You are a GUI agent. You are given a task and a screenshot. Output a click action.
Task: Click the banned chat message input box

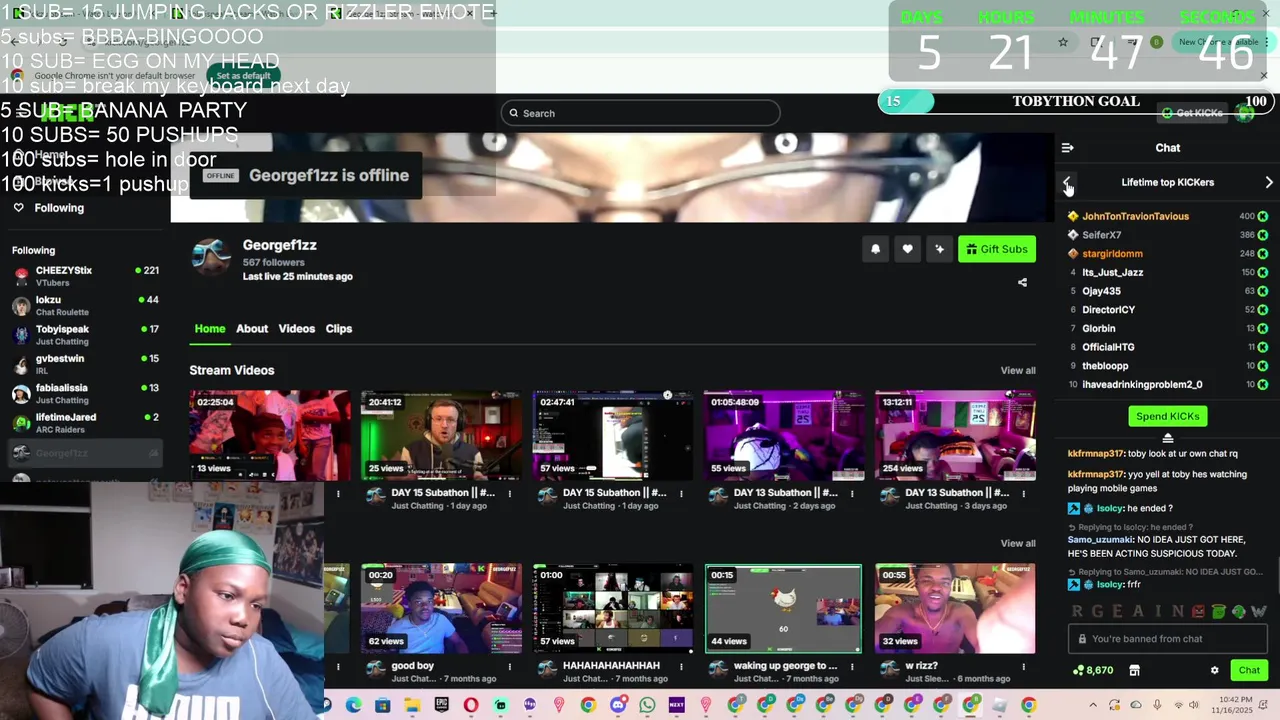(x=1167, y=639)
